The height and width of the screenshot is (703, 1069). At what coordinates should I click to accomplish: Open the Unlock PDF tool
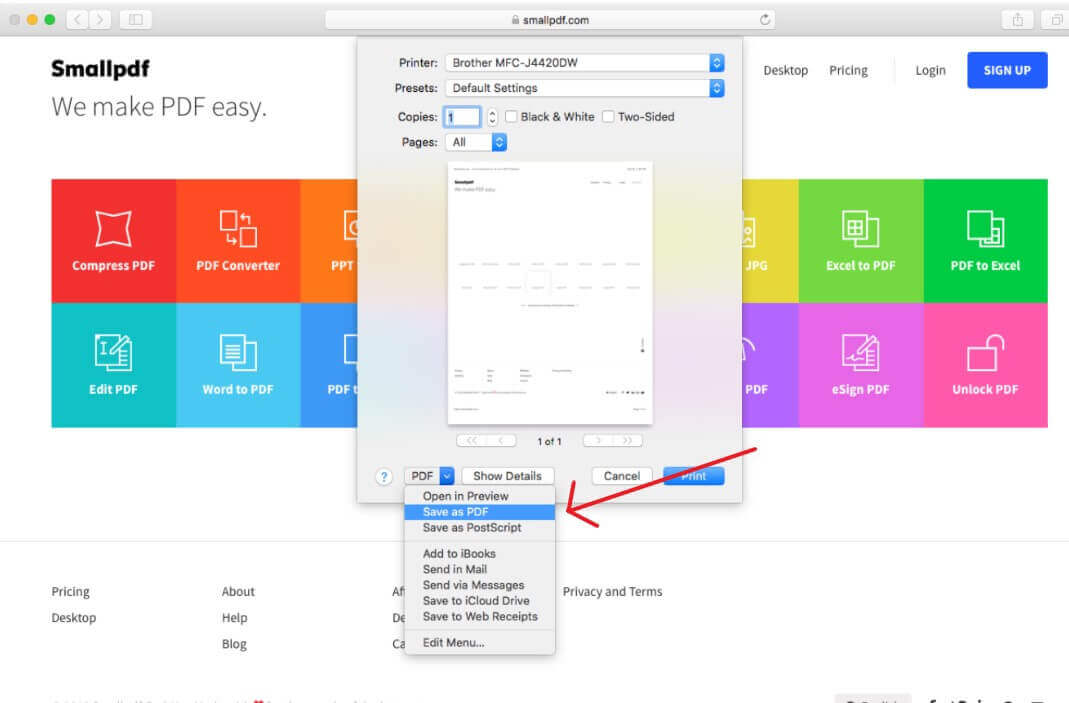click(x=985, y=365)
